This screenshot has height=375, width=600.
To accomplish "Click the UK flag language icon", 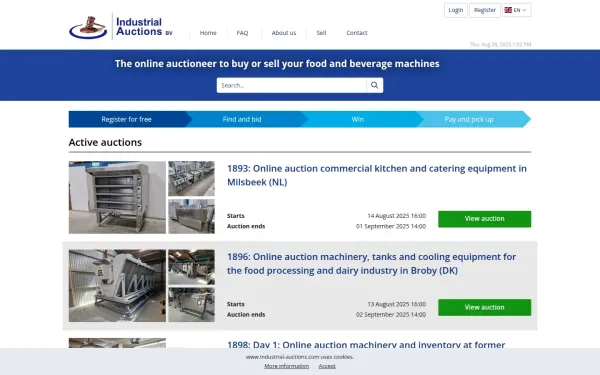I will click(x=508, y=10).
